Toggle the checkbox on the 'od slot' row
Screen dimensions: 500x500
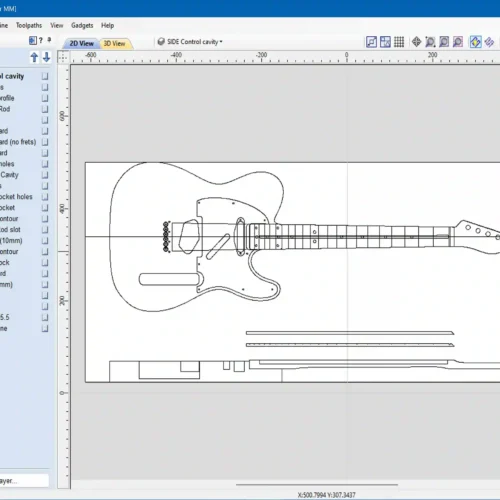(x=45, y=230)
